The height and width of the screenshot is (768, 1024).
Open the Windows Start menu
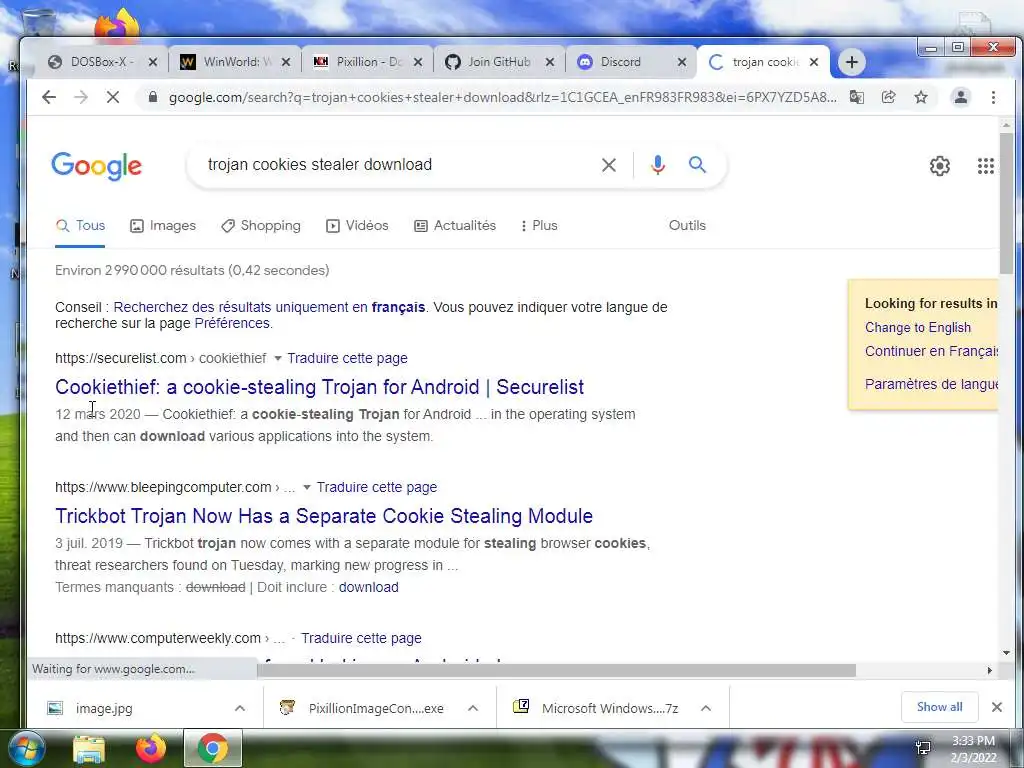[x=26, y=748]
